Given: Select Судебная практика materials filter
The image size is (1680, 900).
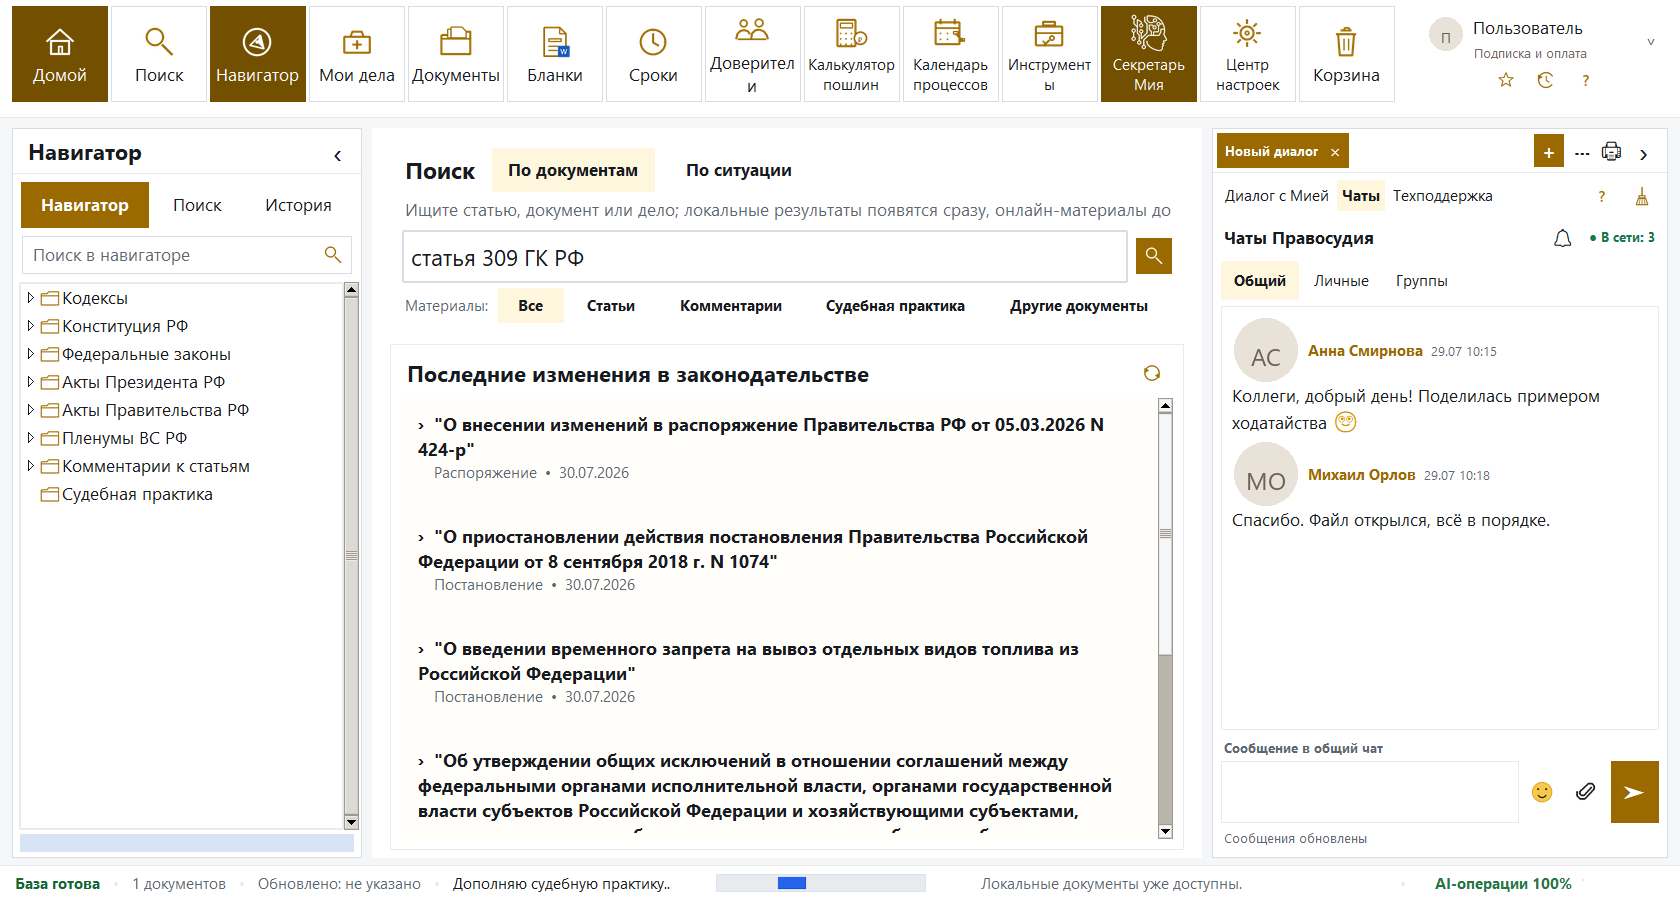Looking at the screenshot, I should (895, 306).
